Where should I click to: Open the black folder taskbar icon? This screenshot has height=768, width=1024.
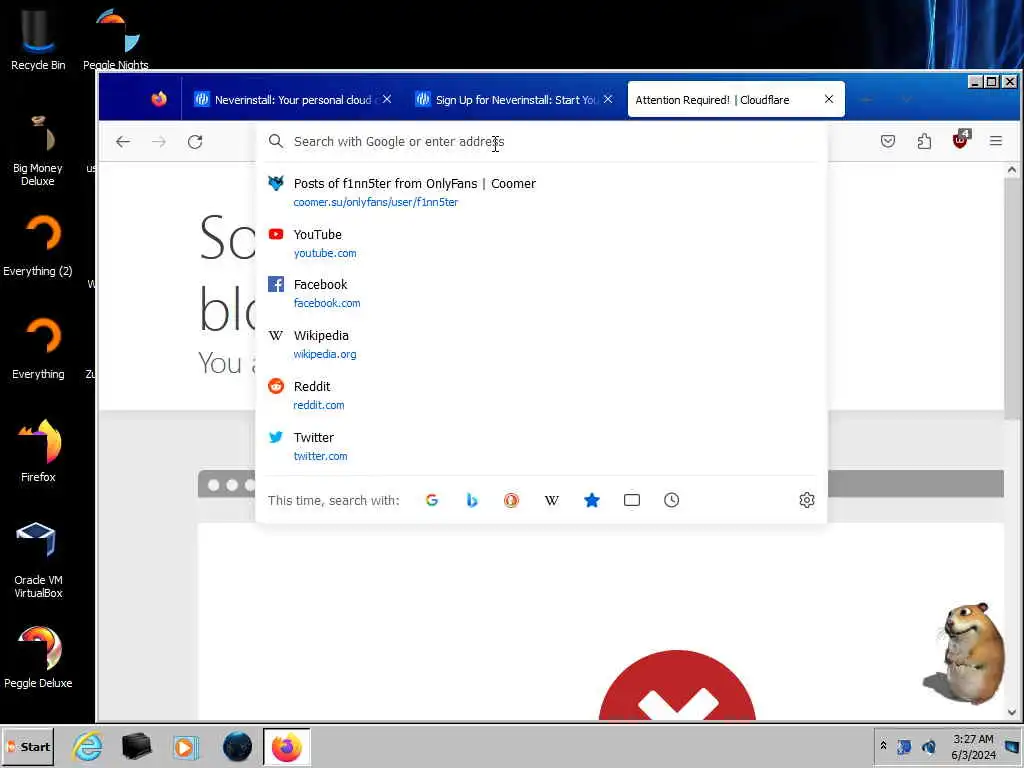pyautogui.click(x=136, y=746)
